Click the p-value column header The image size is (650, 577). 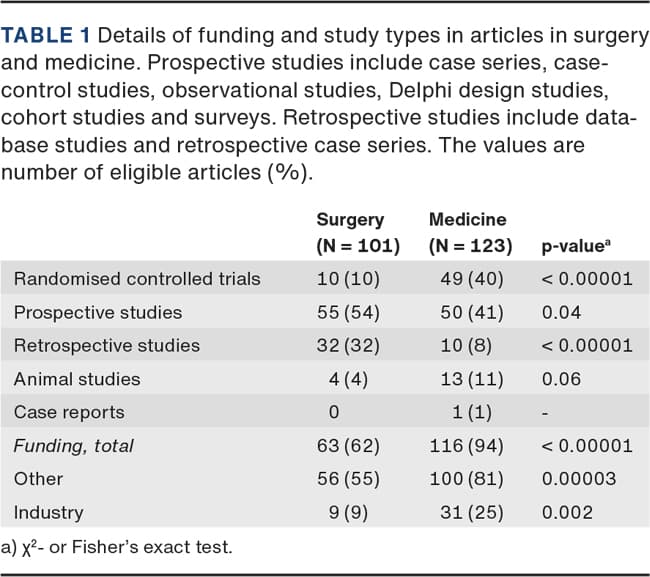pos(578,245)
